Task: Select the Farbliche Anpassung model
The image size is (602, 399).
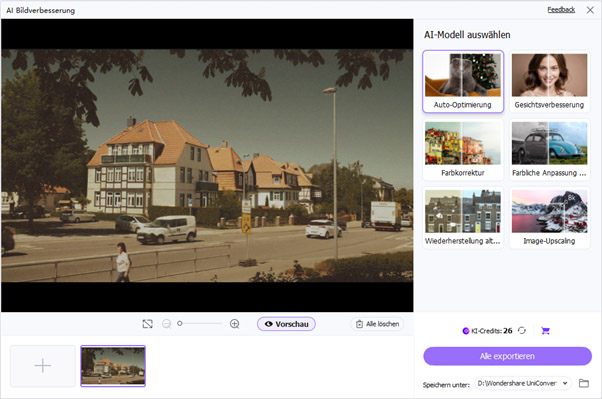Action: 549,149
